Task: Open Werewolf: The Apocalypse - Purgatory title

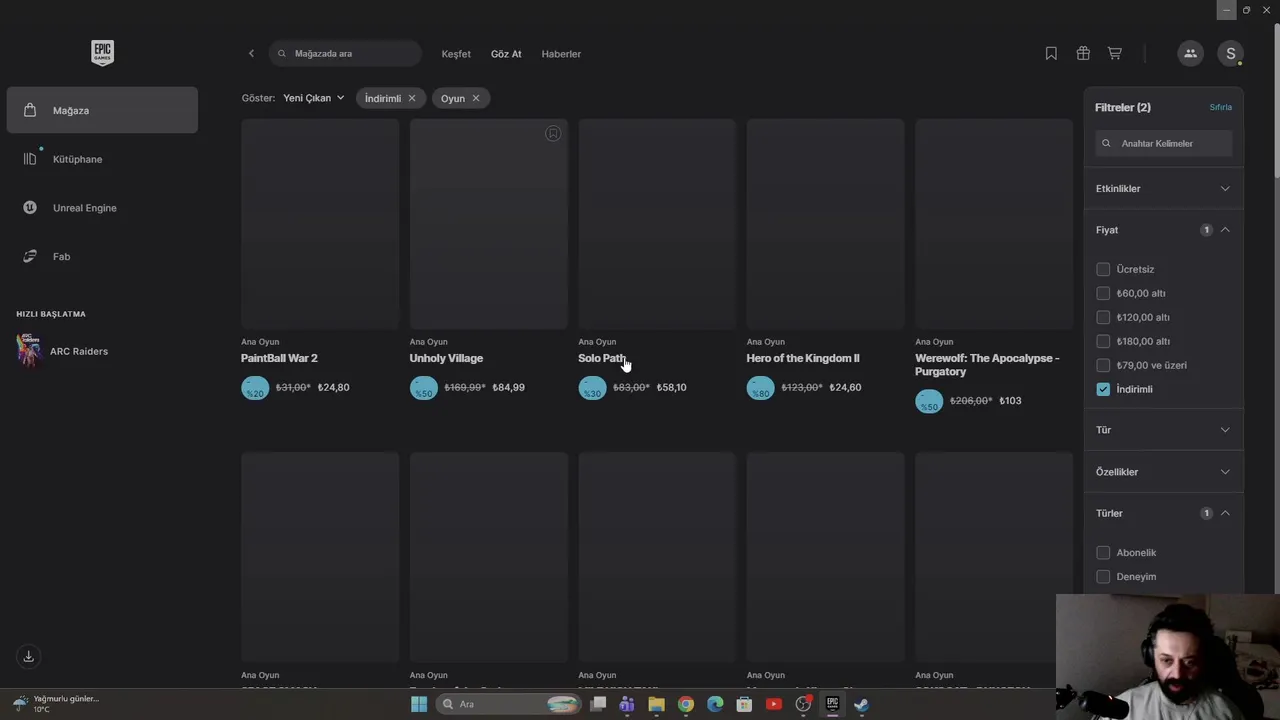Action: tap(987, 365)
